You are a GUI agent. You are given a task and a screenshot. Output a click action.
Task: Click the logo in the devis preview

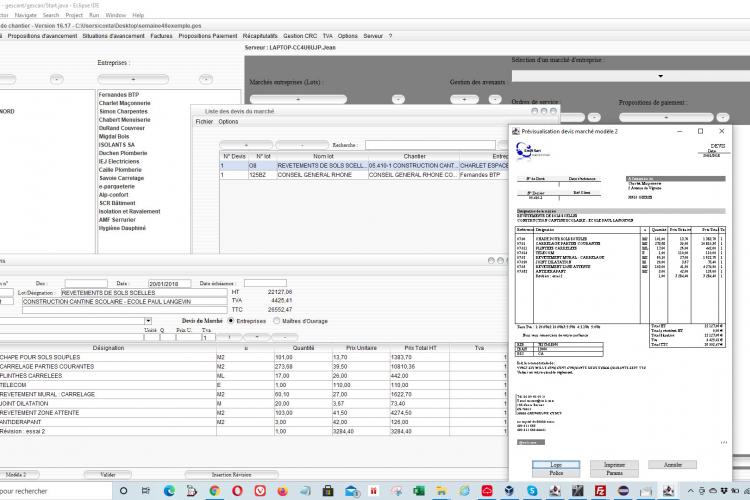(532, 151)
